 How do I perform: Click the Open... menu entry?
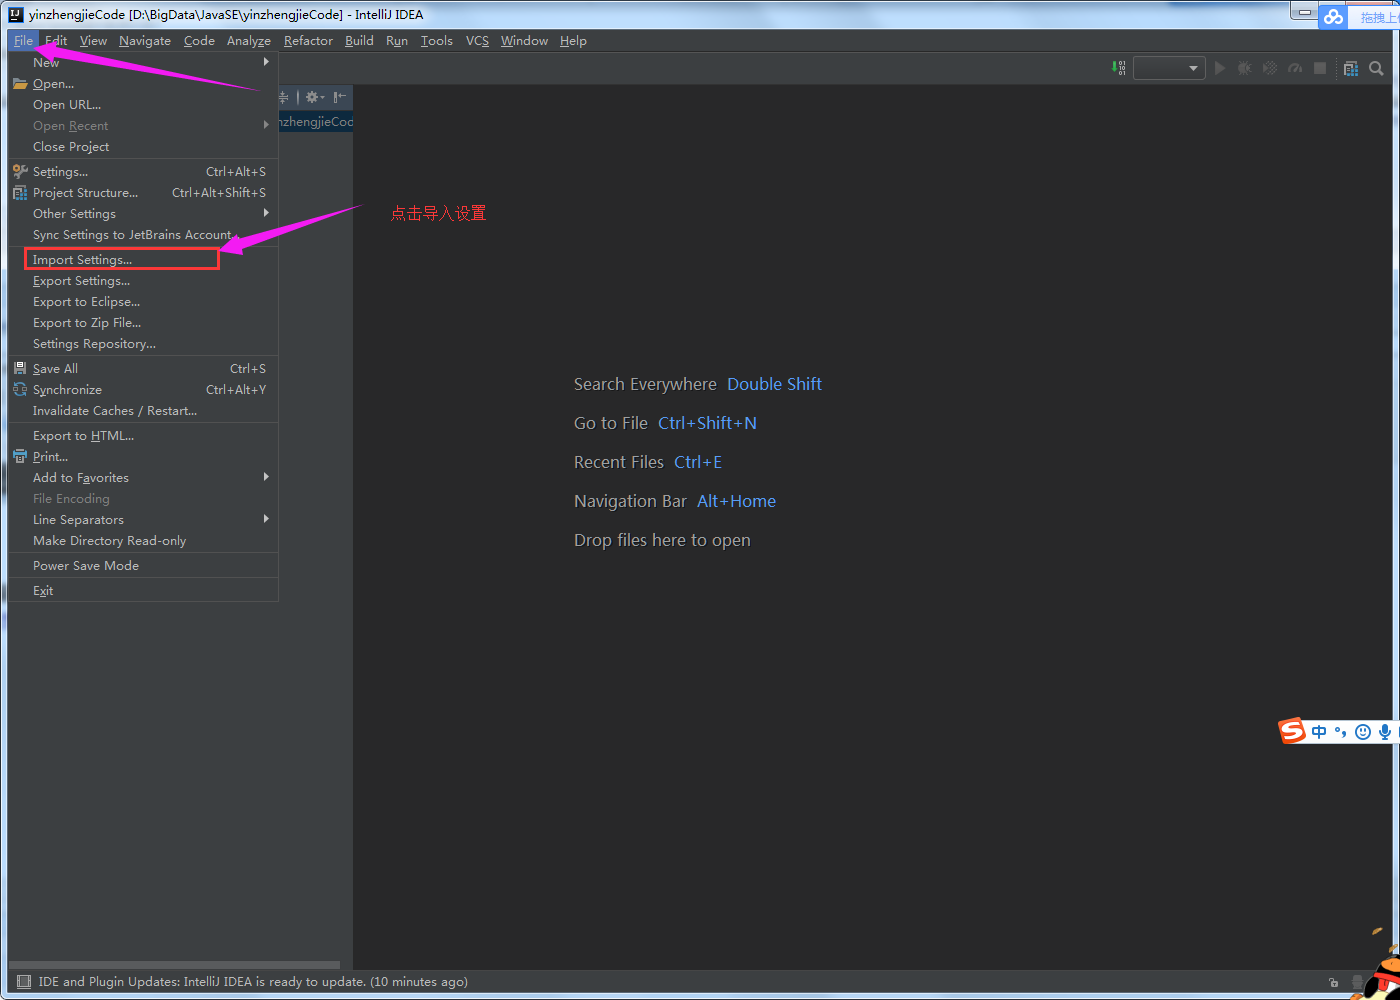coord(143,83)
